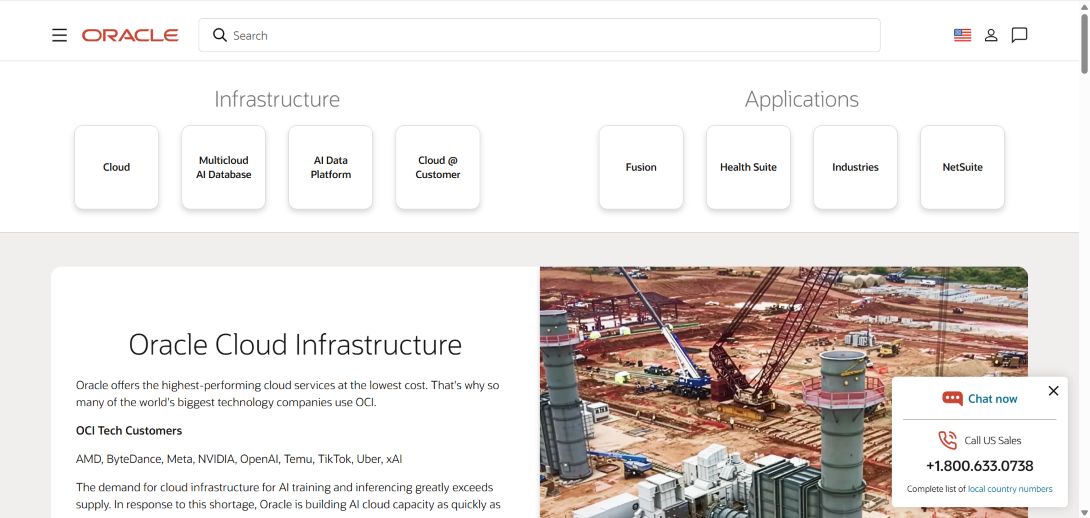Click the Chat now link
Screen dimensions: 1090x518
click(992, 398)
